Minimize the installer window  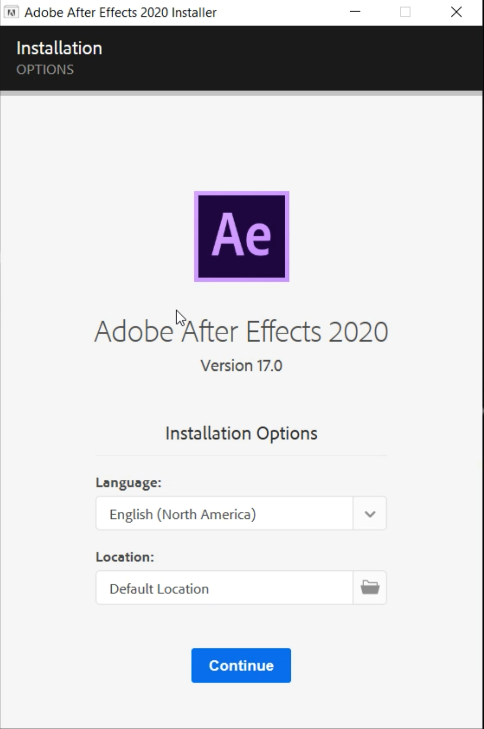355,12
